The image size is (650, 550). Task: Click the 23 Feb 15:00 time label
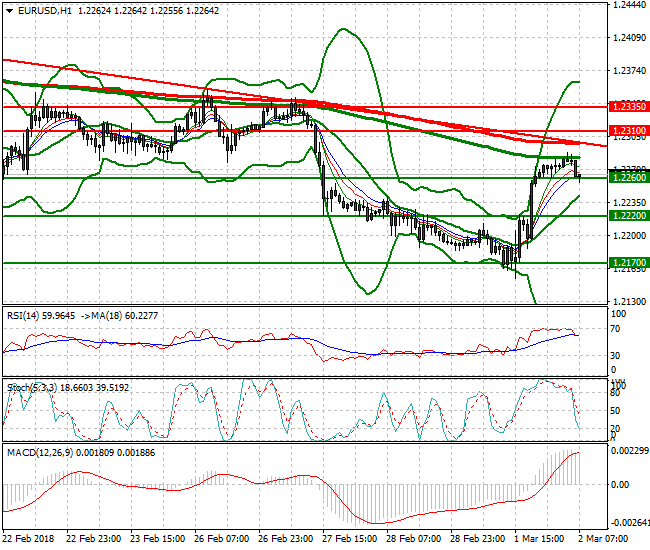pyautogui.click(x=158, y=539)
